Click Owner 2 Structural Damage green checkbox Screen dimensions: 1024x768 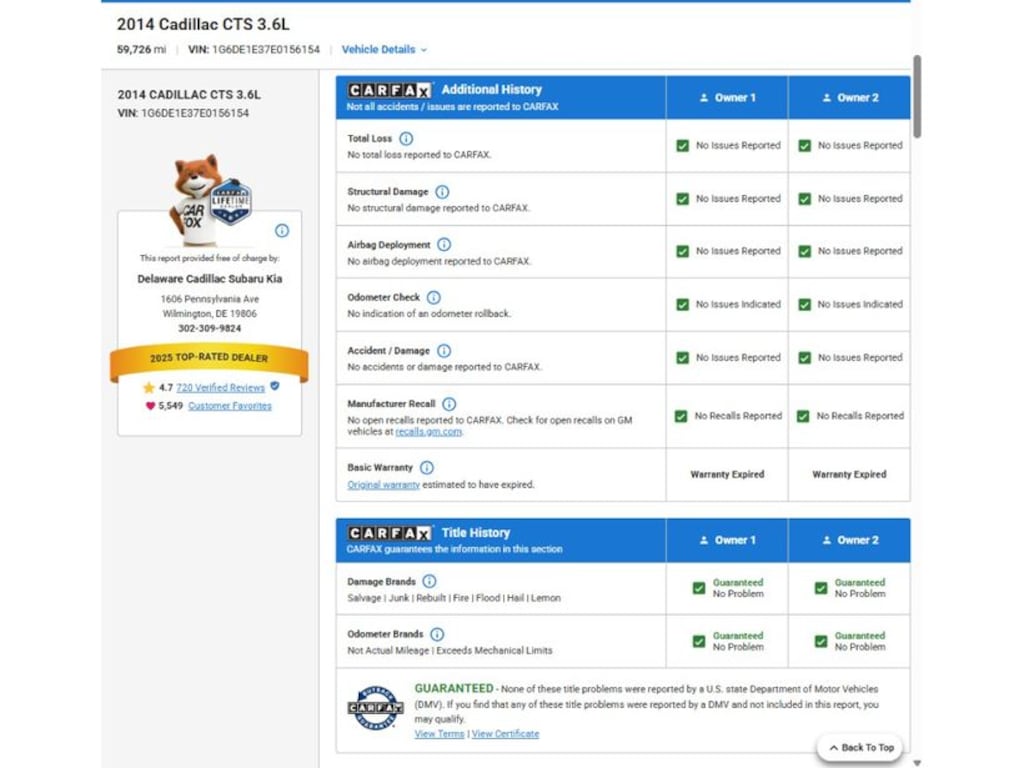(x=805, y=199)
